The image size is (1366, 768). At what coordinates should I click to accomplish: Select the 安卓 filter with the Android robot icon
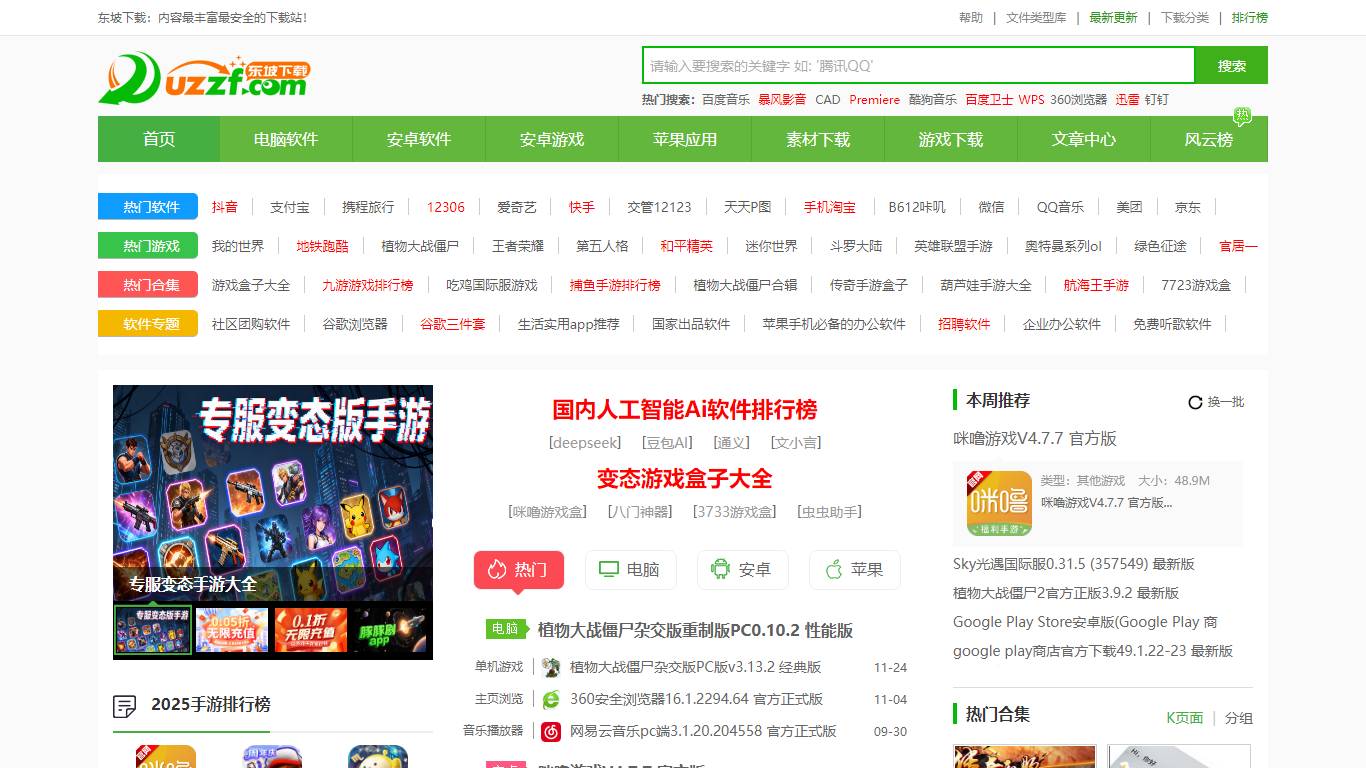point(742,569)
